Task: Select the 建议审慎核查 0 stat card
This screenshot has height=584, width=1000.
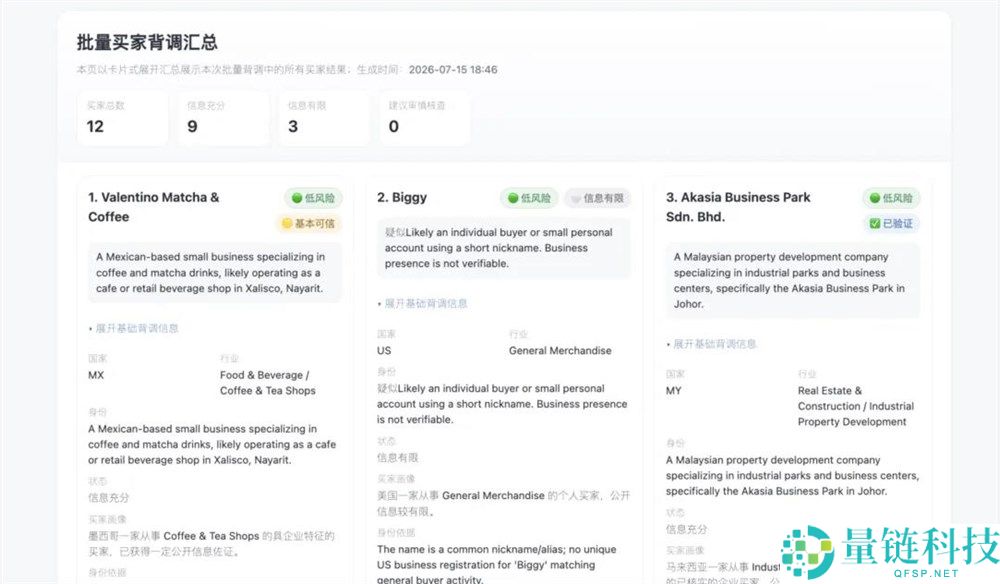Action: coord(425,118)
